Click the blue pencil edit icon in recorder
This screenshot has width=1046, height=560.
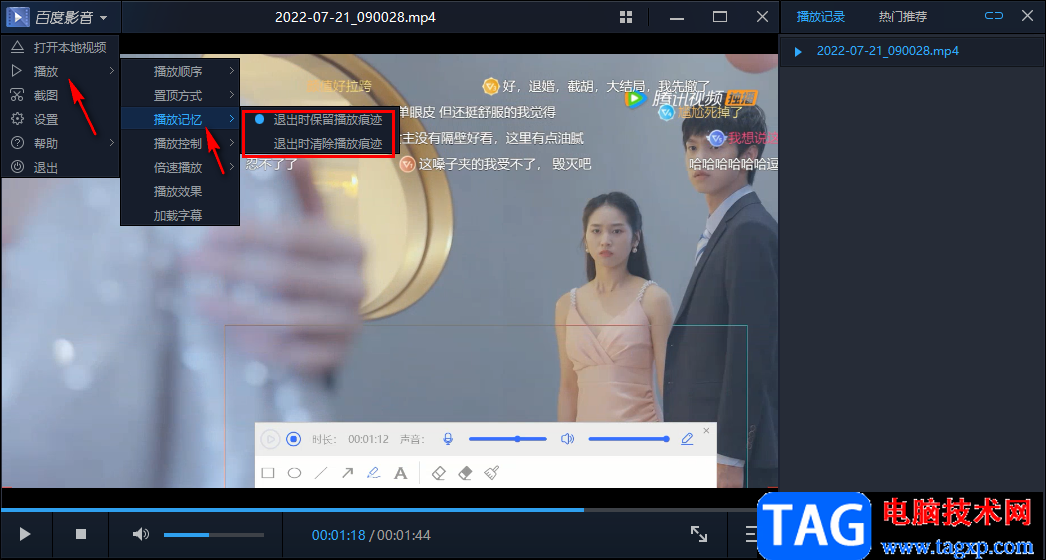coord(687,439)
